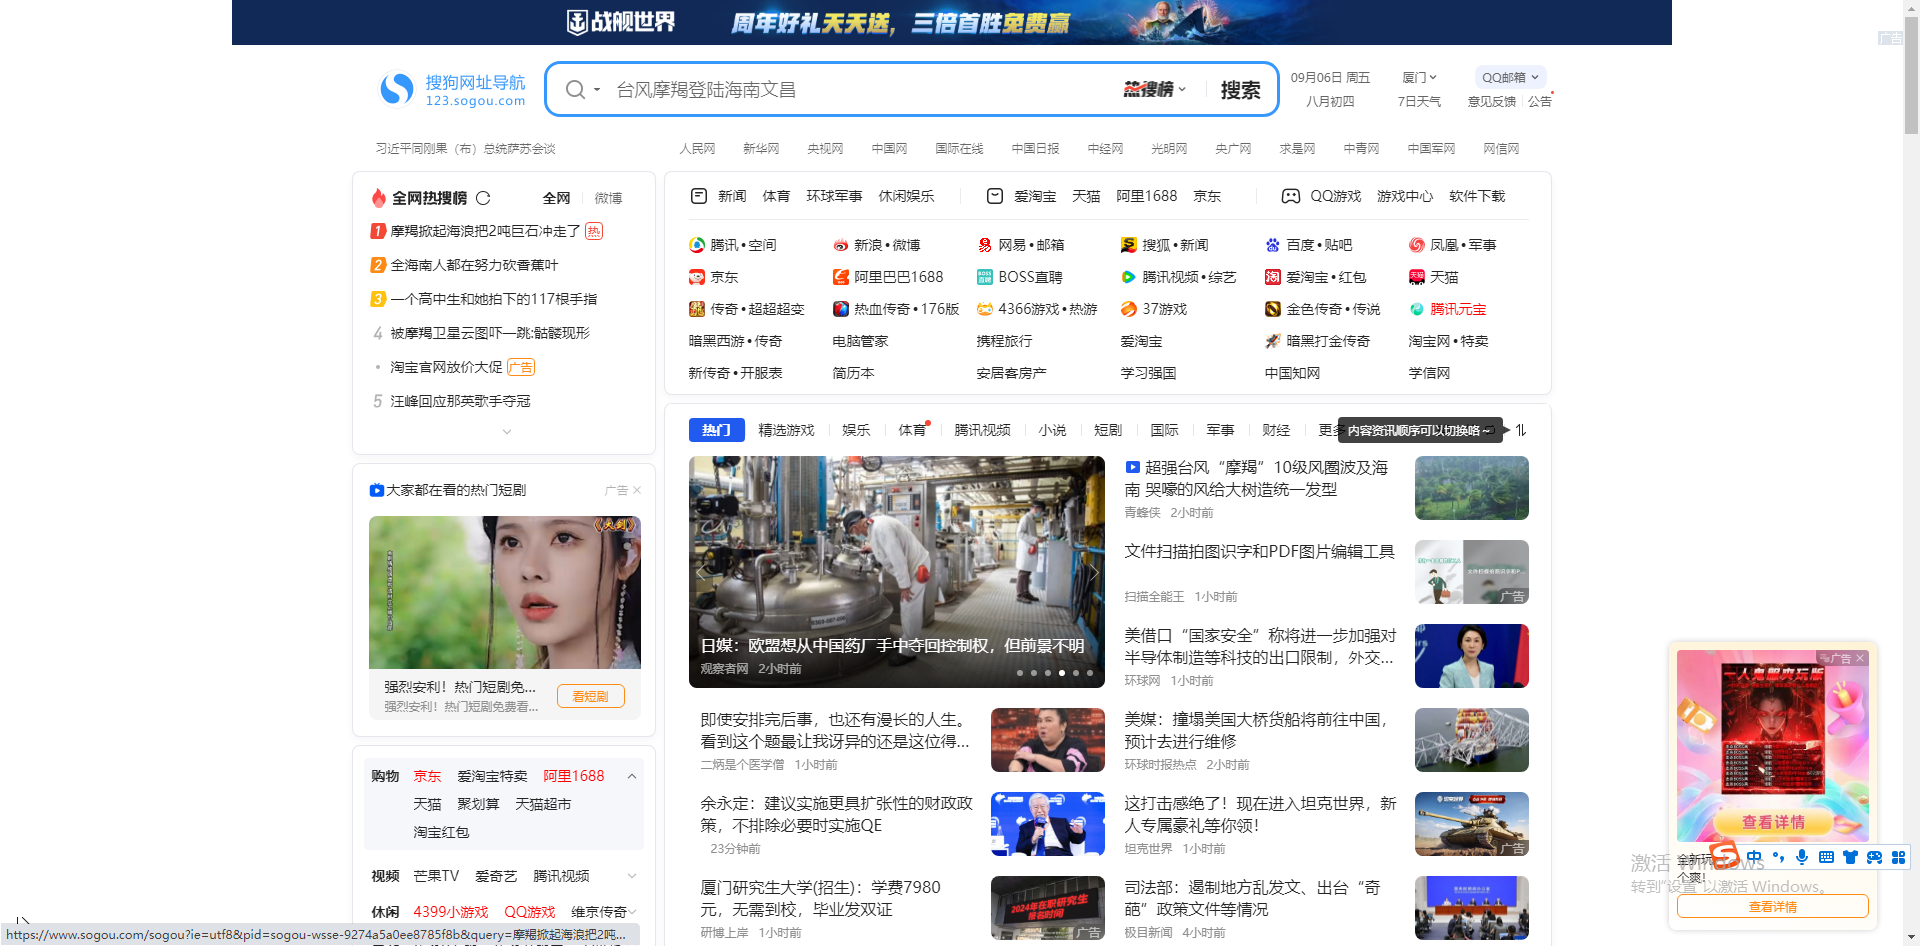Viewport: 1920px width, 946px height.
Task: Open the search engine selector magnifier icon
Action: (x=575, y=90)
